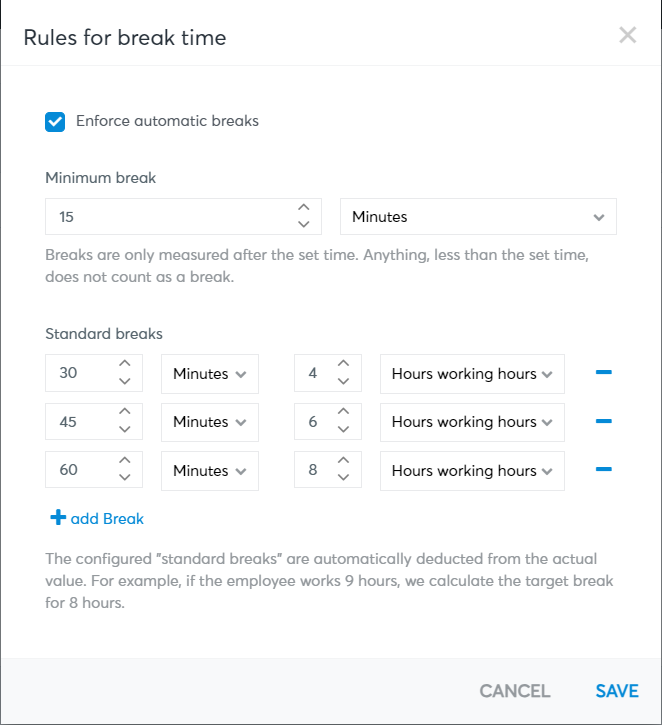Cancel the break time dialog
The image size is (662, 725).
[x=515, y=691]
